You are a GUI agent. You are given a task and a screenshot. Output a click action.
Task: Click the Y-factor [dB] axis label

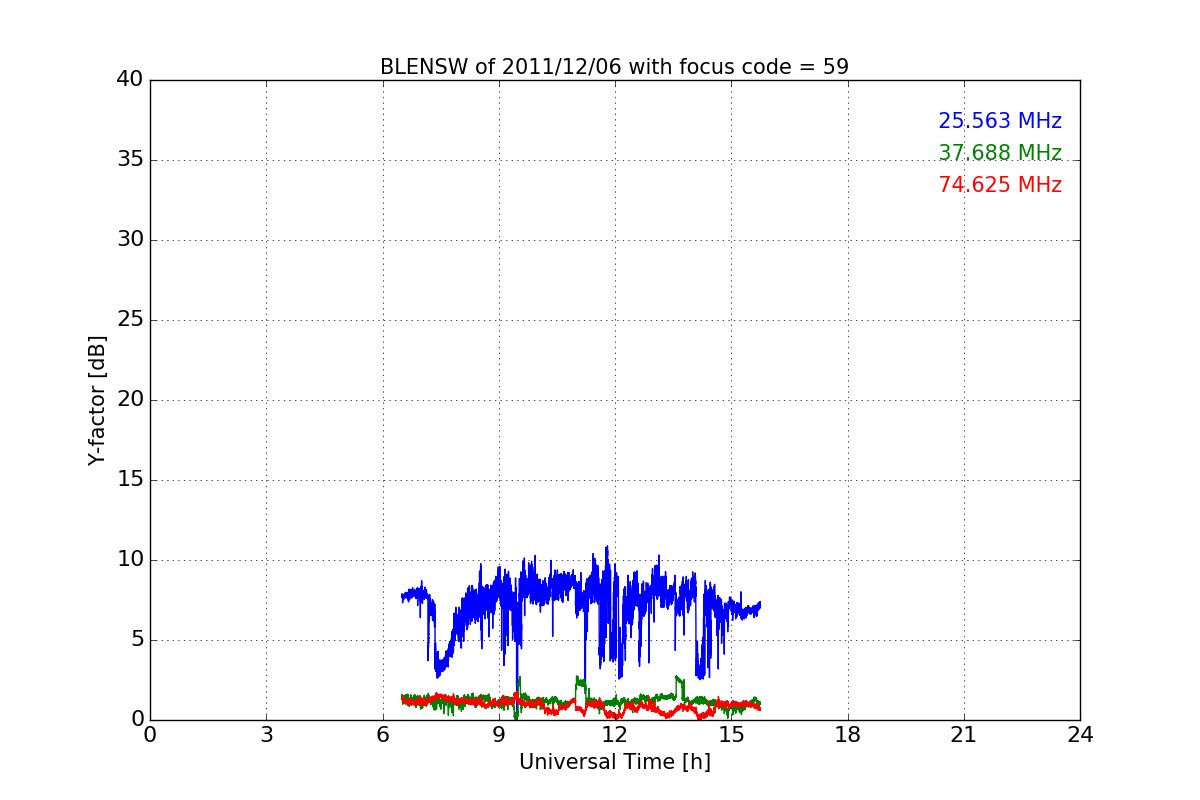[97, 400]
